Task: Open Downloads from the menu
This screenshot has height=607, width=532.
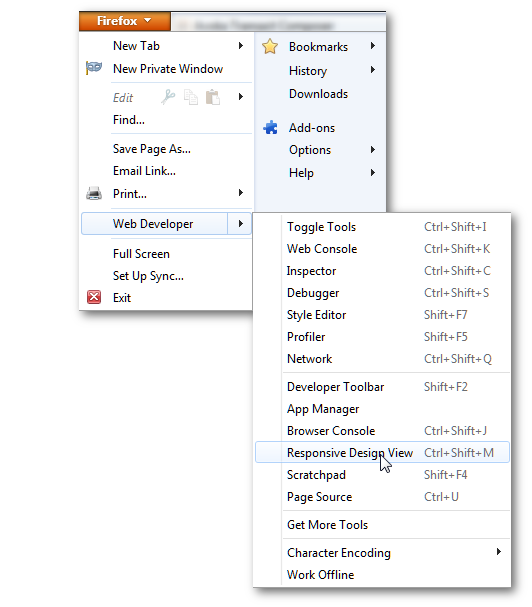Action: pos(320,94)
